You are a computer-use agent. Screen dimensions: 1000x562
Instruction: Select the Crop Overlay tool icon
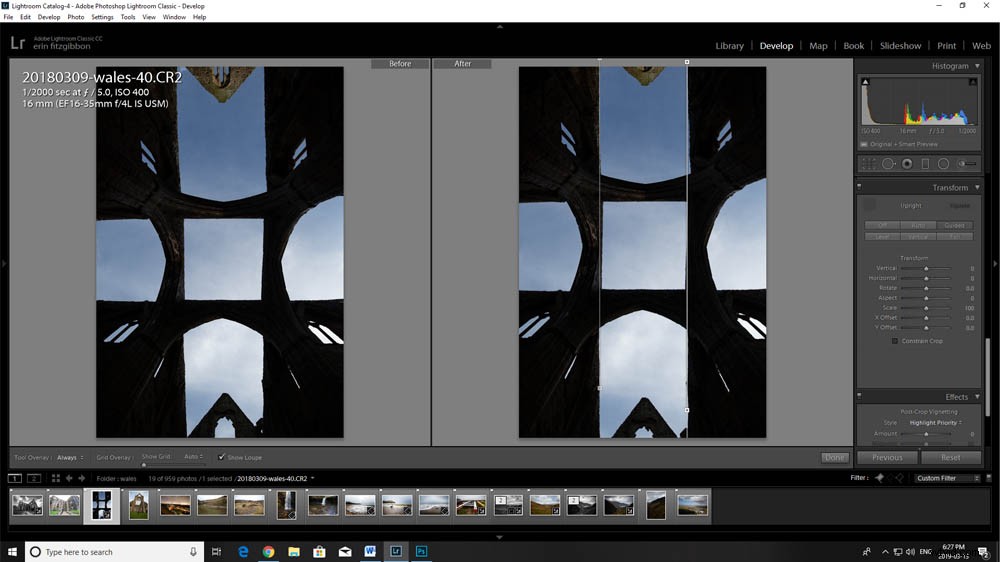point(869,164)
